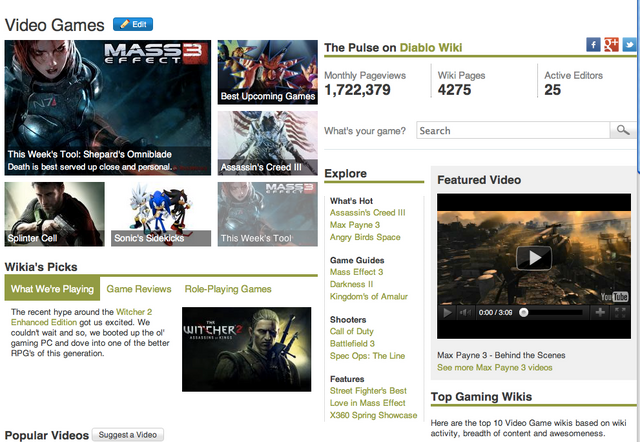Image resolution: width=640 pixels, height=442 pixels.
Task: Switch to the Game Reviews tab
Action: (x=139, y=289)
